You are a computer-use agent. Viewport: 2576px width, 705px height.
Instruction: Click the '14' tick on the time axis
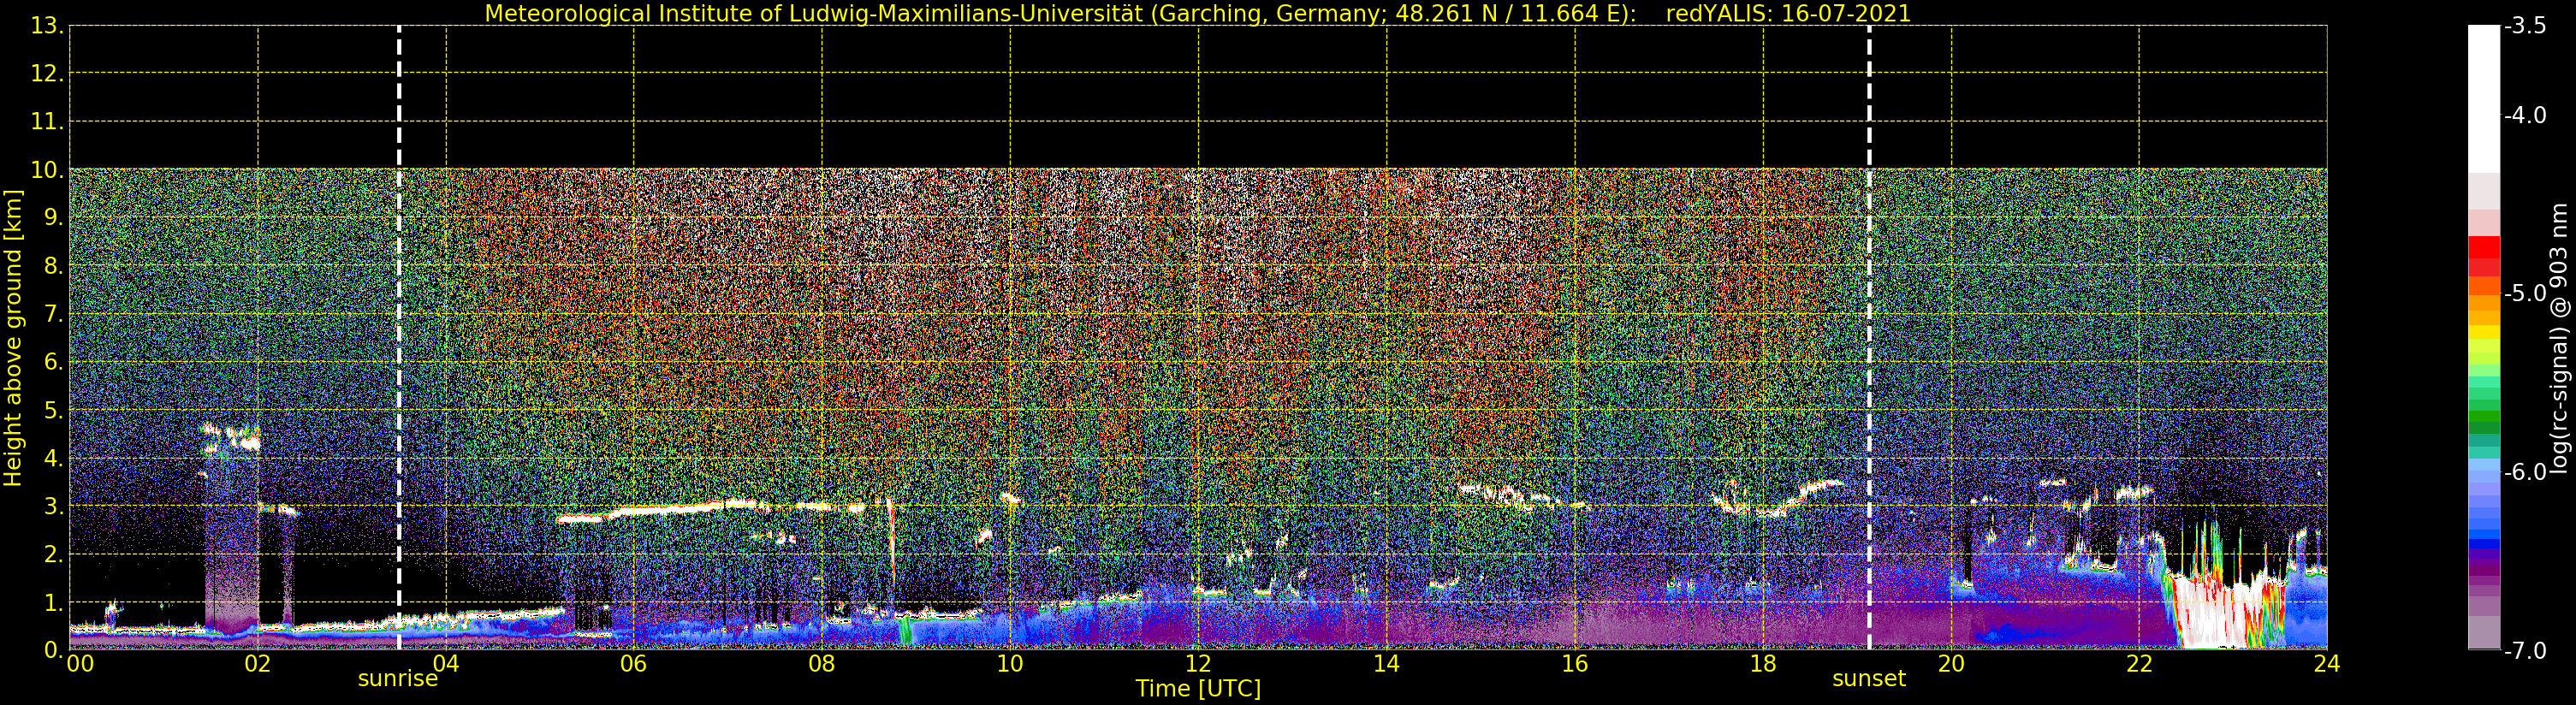1386,663
